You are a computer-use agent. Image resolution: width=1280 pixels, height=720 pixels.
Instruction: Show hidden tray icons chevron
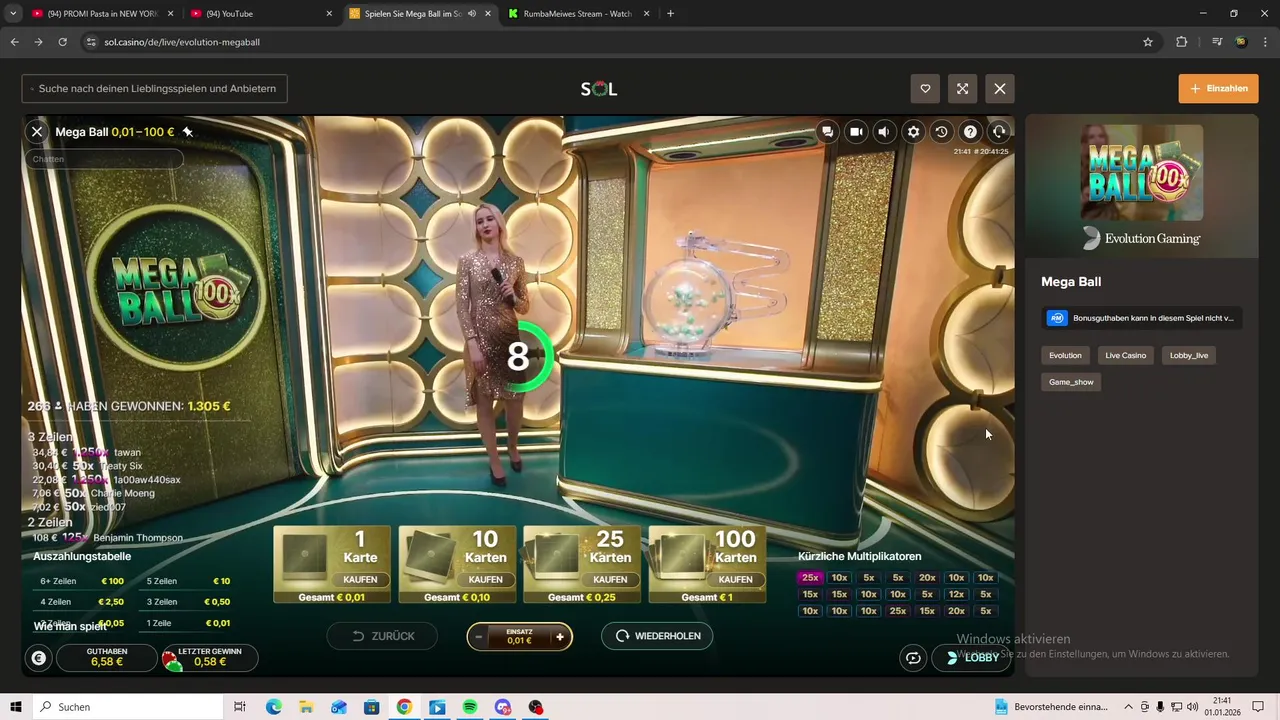(x=1129, y=707)
